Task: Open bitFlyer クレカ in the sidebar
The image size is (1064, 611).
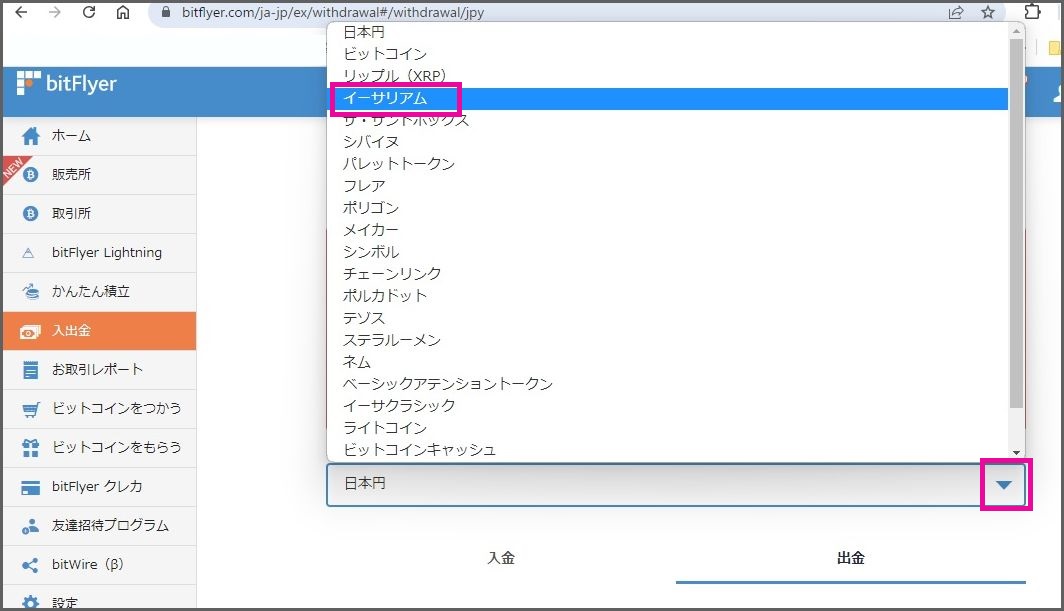Action: point(100,487)
